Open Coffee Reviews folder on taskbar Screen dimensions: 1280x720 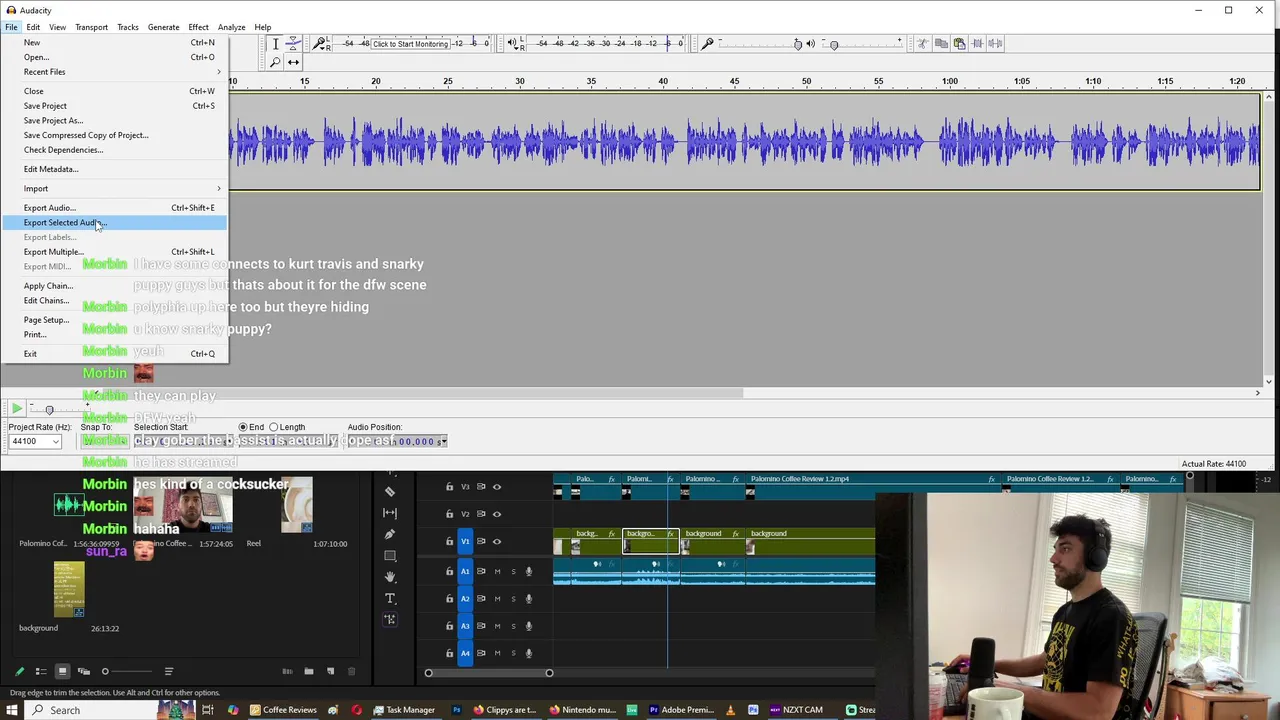coord(283,710)
